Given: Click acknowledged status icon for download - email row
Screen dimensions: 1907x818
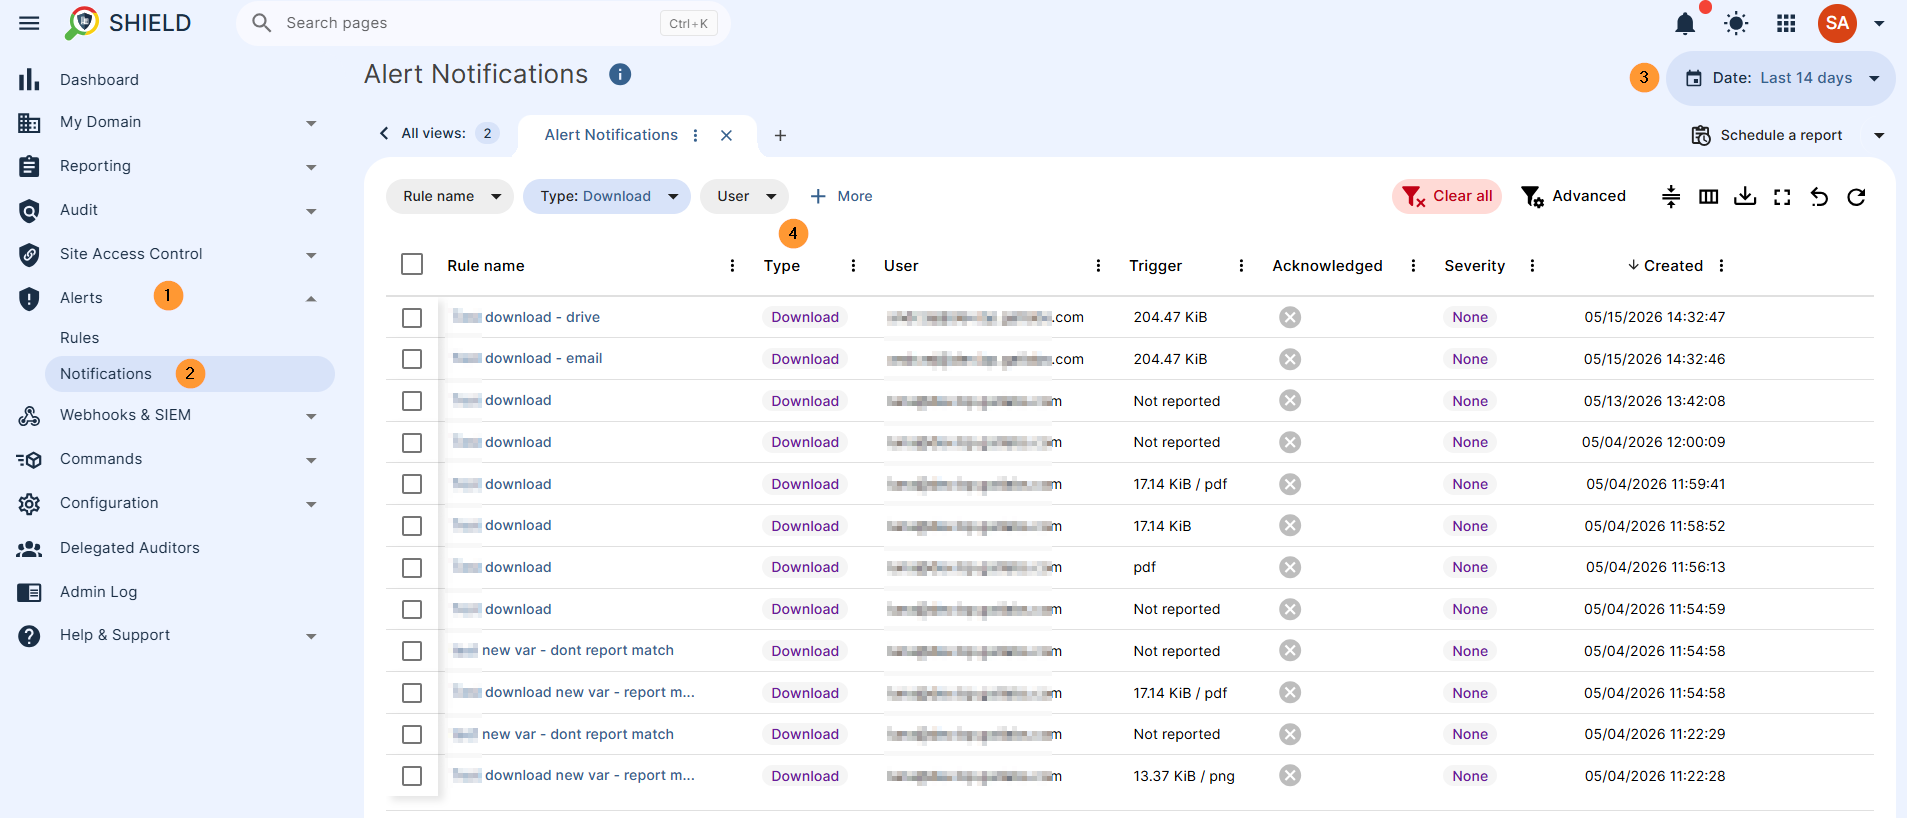Looking at the screenshot, I should click(x=1290, y=359).
